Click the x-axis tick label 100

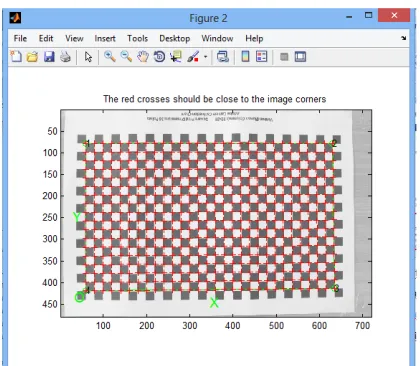103,326
